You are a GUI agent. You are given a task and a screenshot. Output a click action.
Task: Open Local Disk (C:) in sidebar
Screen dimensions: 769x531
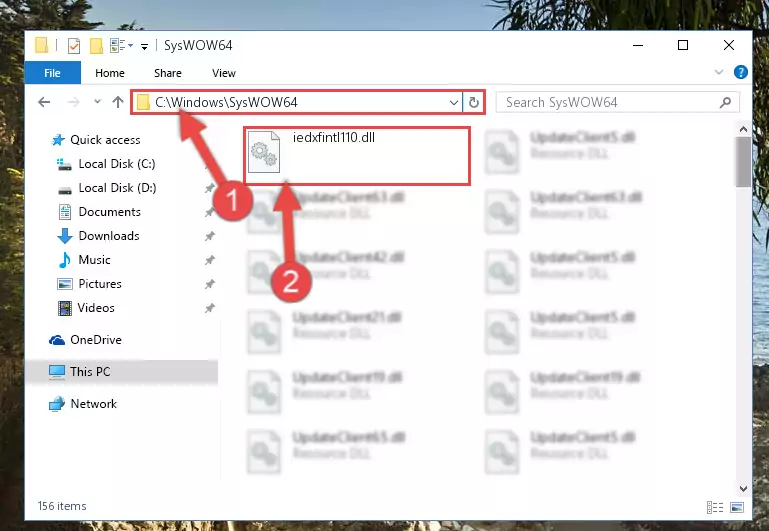pyautogui.click(x=117, y=164)
